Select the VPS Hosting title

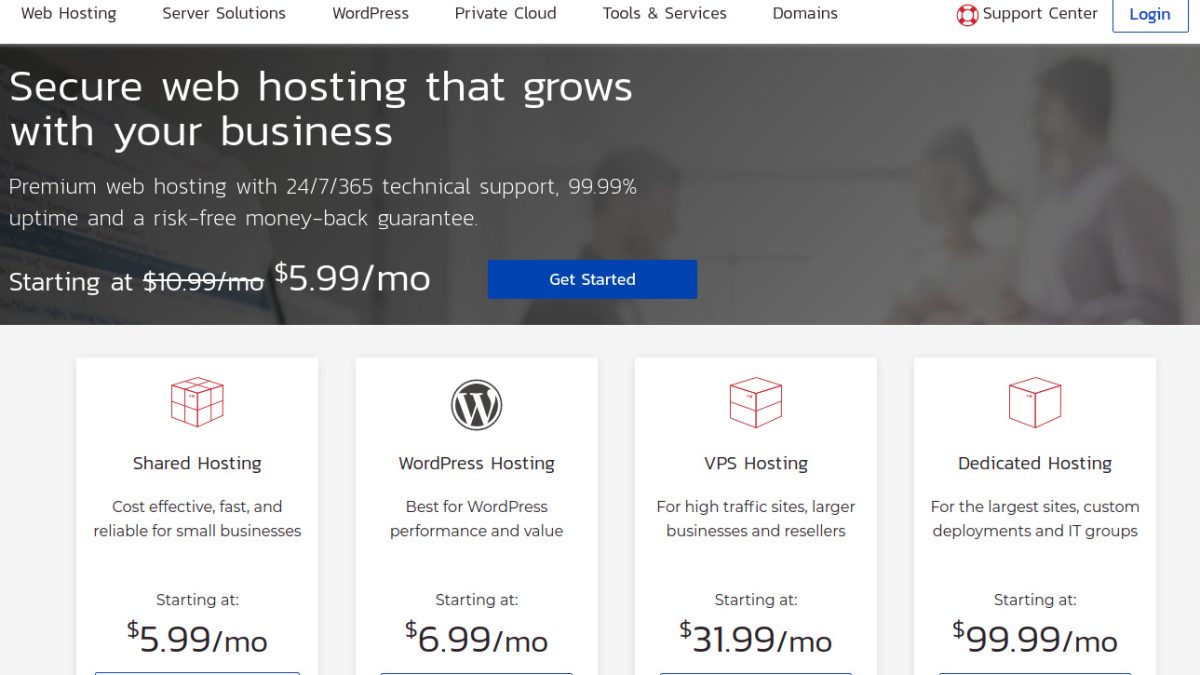coord(755,463)
